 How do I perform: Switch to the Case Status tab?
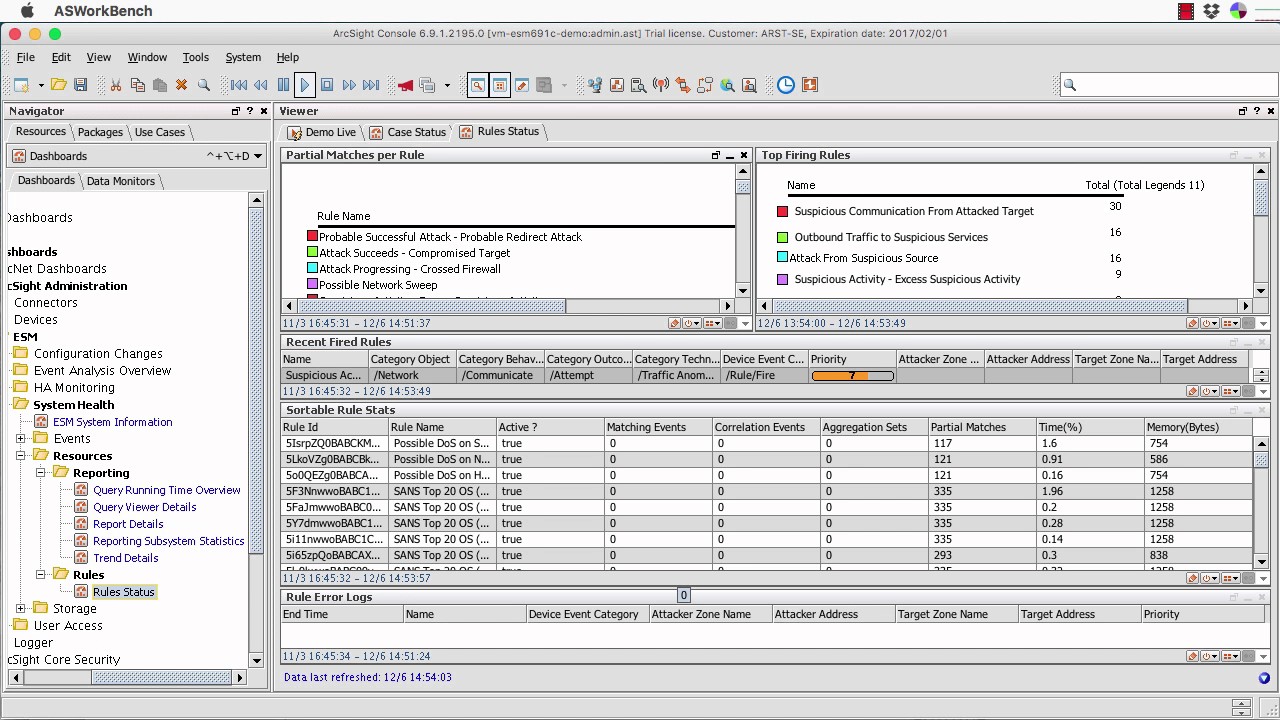click(x=407, y=132)
